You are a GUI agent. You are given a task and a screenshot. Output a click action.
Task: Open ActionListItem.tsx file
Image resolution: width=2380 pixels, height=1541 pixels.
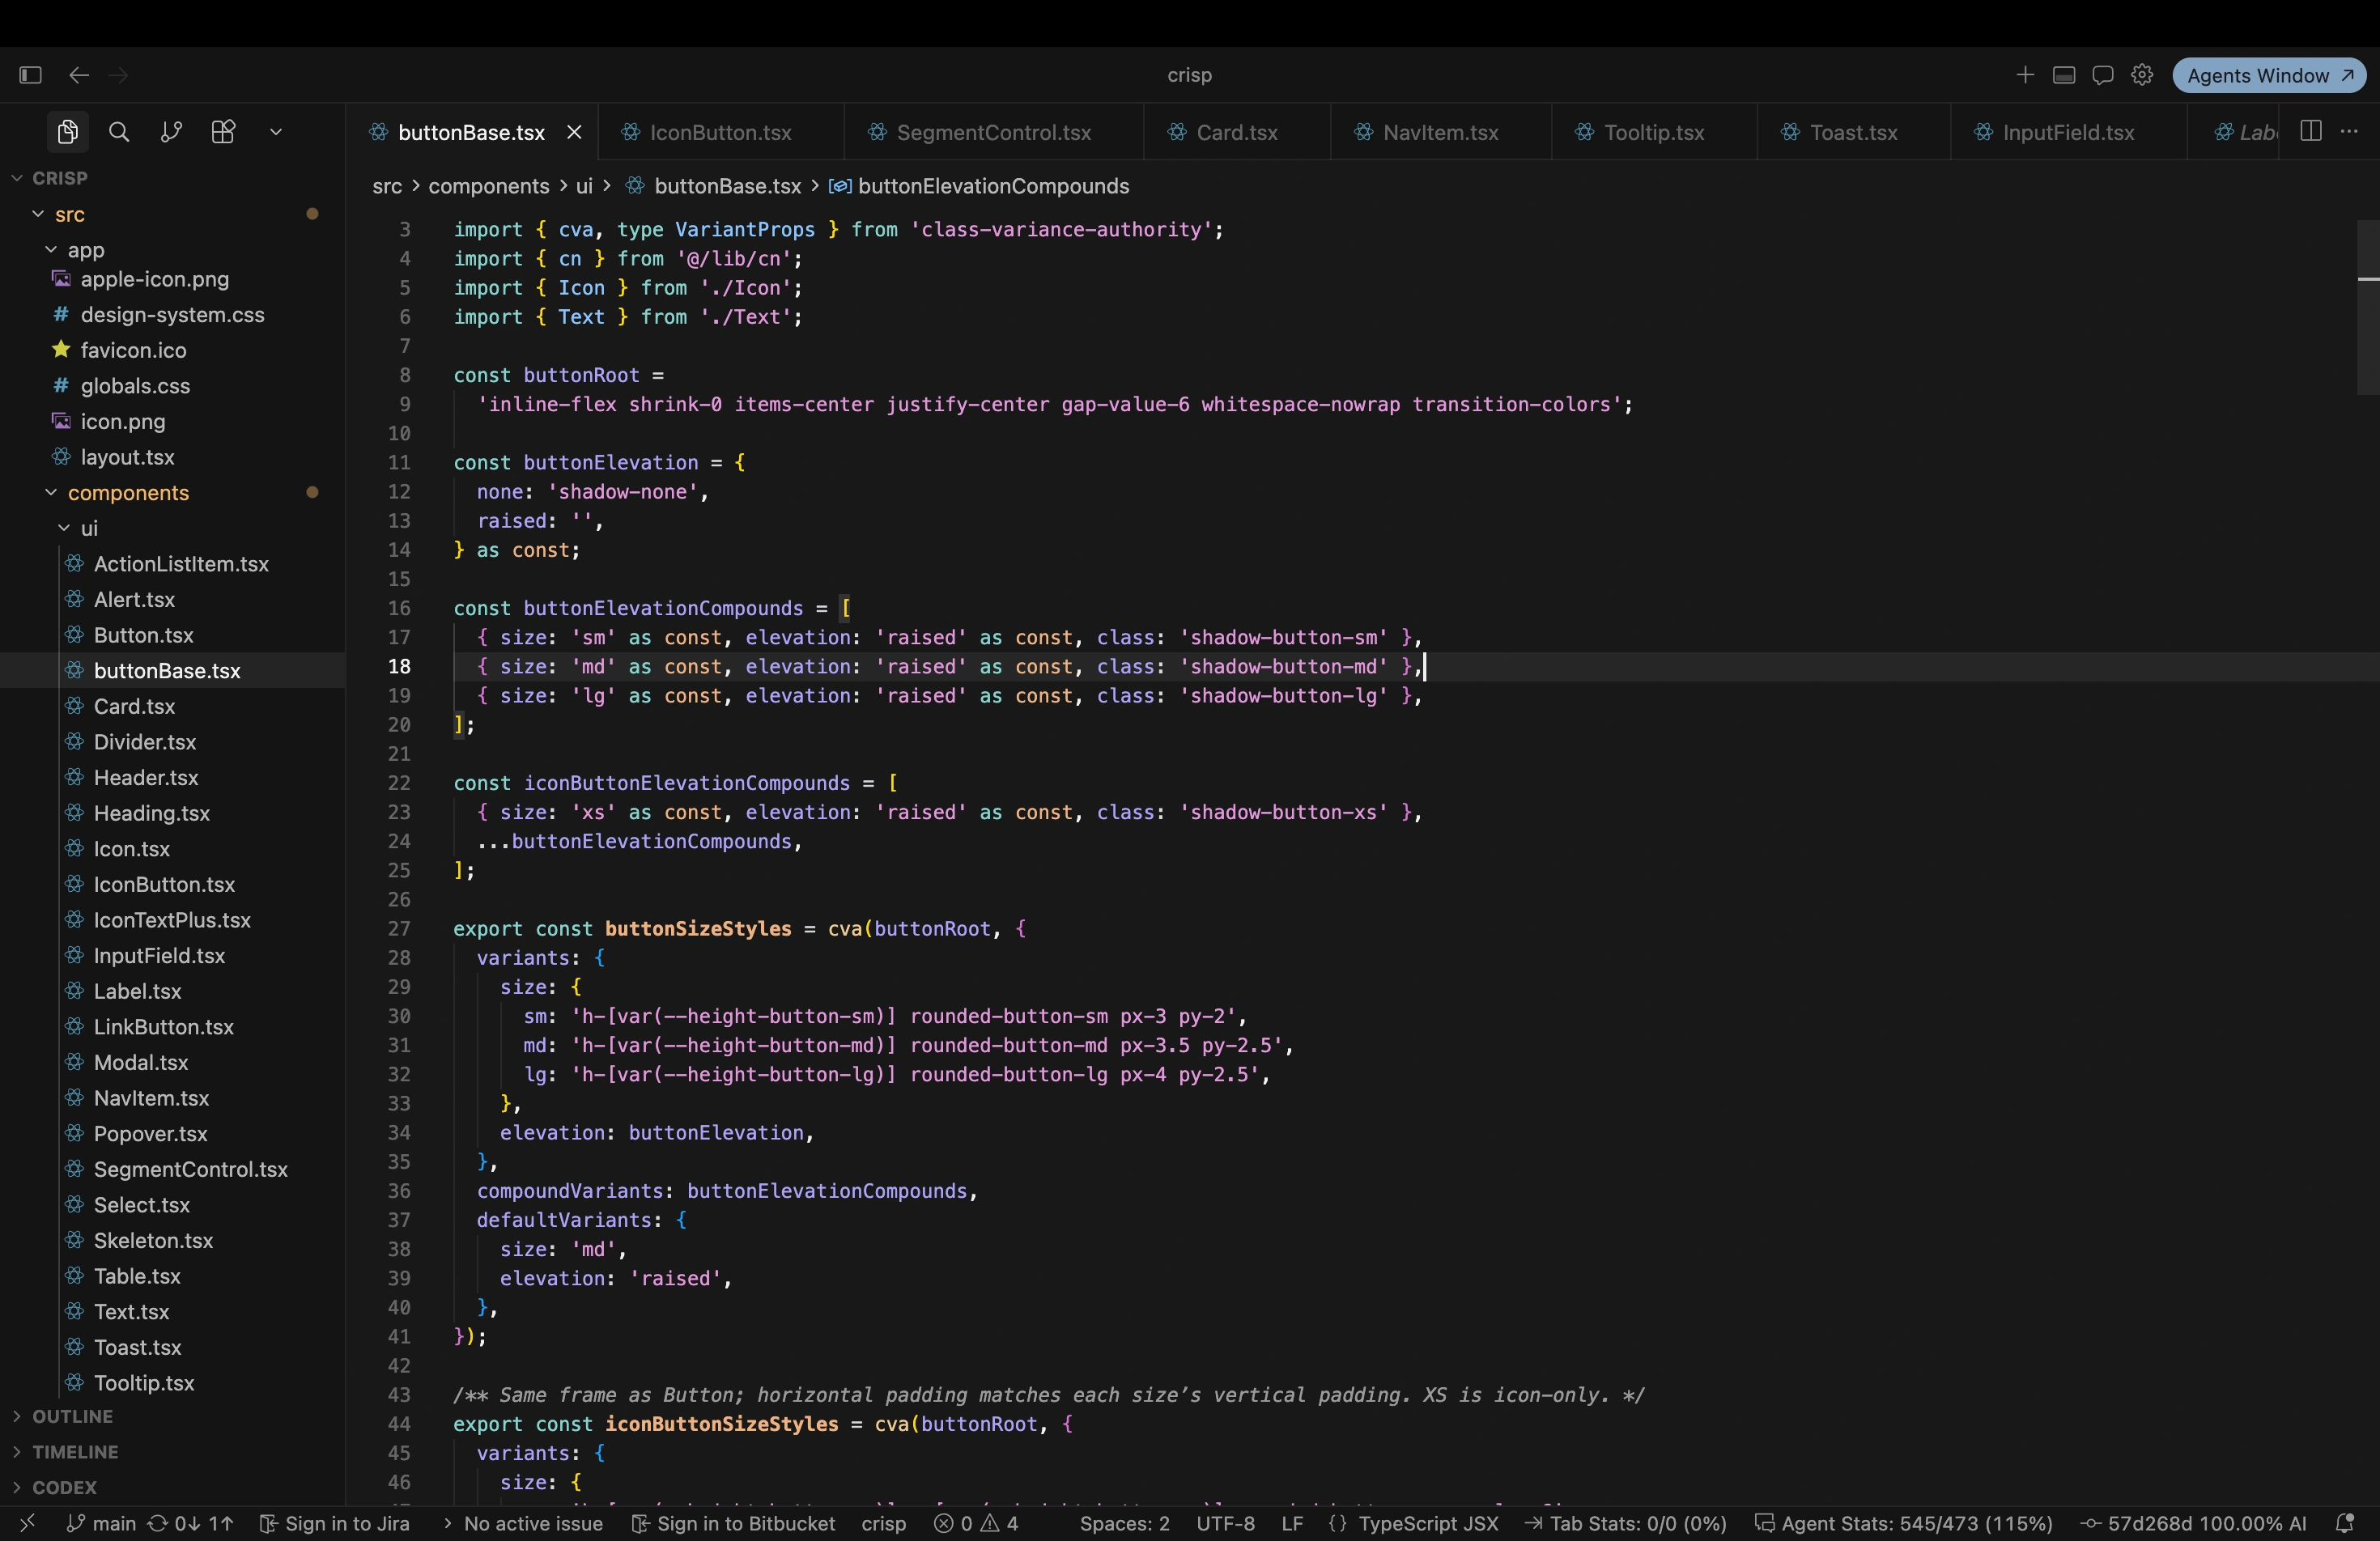(172, 564)
